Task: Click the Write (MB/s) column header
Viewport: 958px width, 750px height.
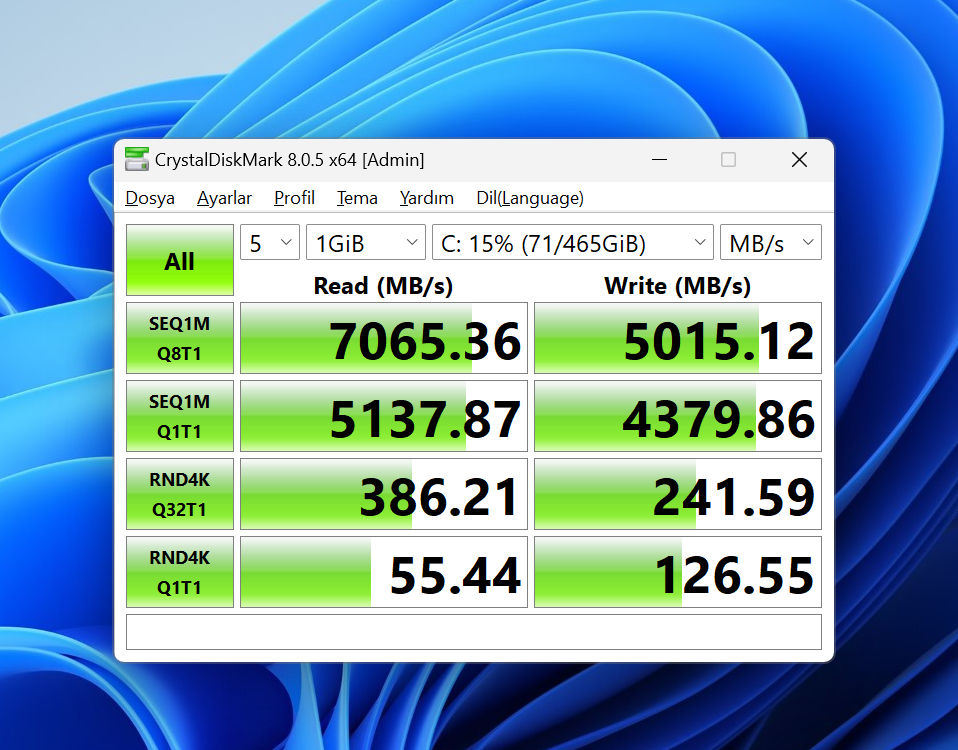Action: click(678, 286)
